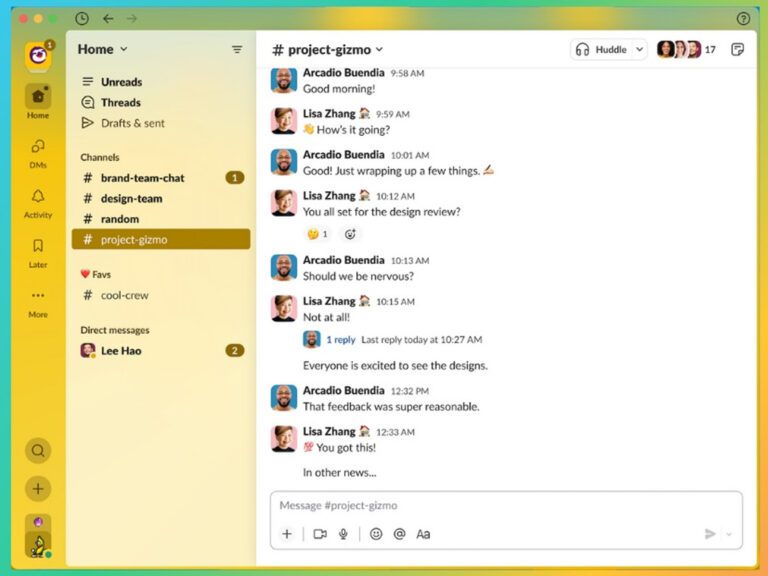This screenshot has height=576, width=768.
Task: Open direct message with Lee Hao
Action: (x=161, y=351)
